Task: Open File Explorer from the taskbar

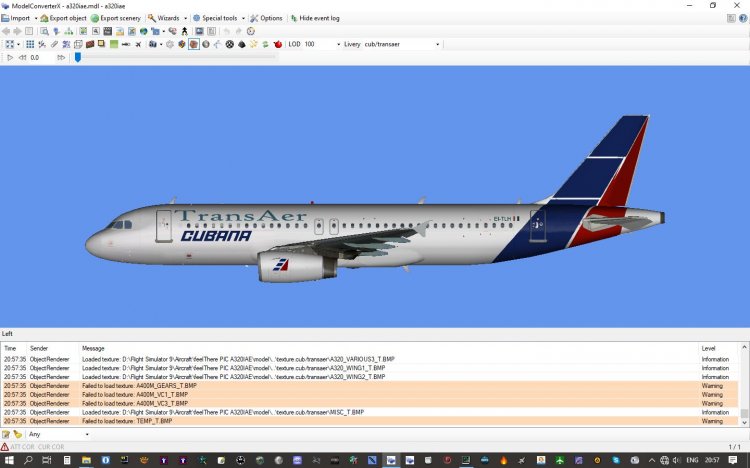Action: tap(86, 460)
